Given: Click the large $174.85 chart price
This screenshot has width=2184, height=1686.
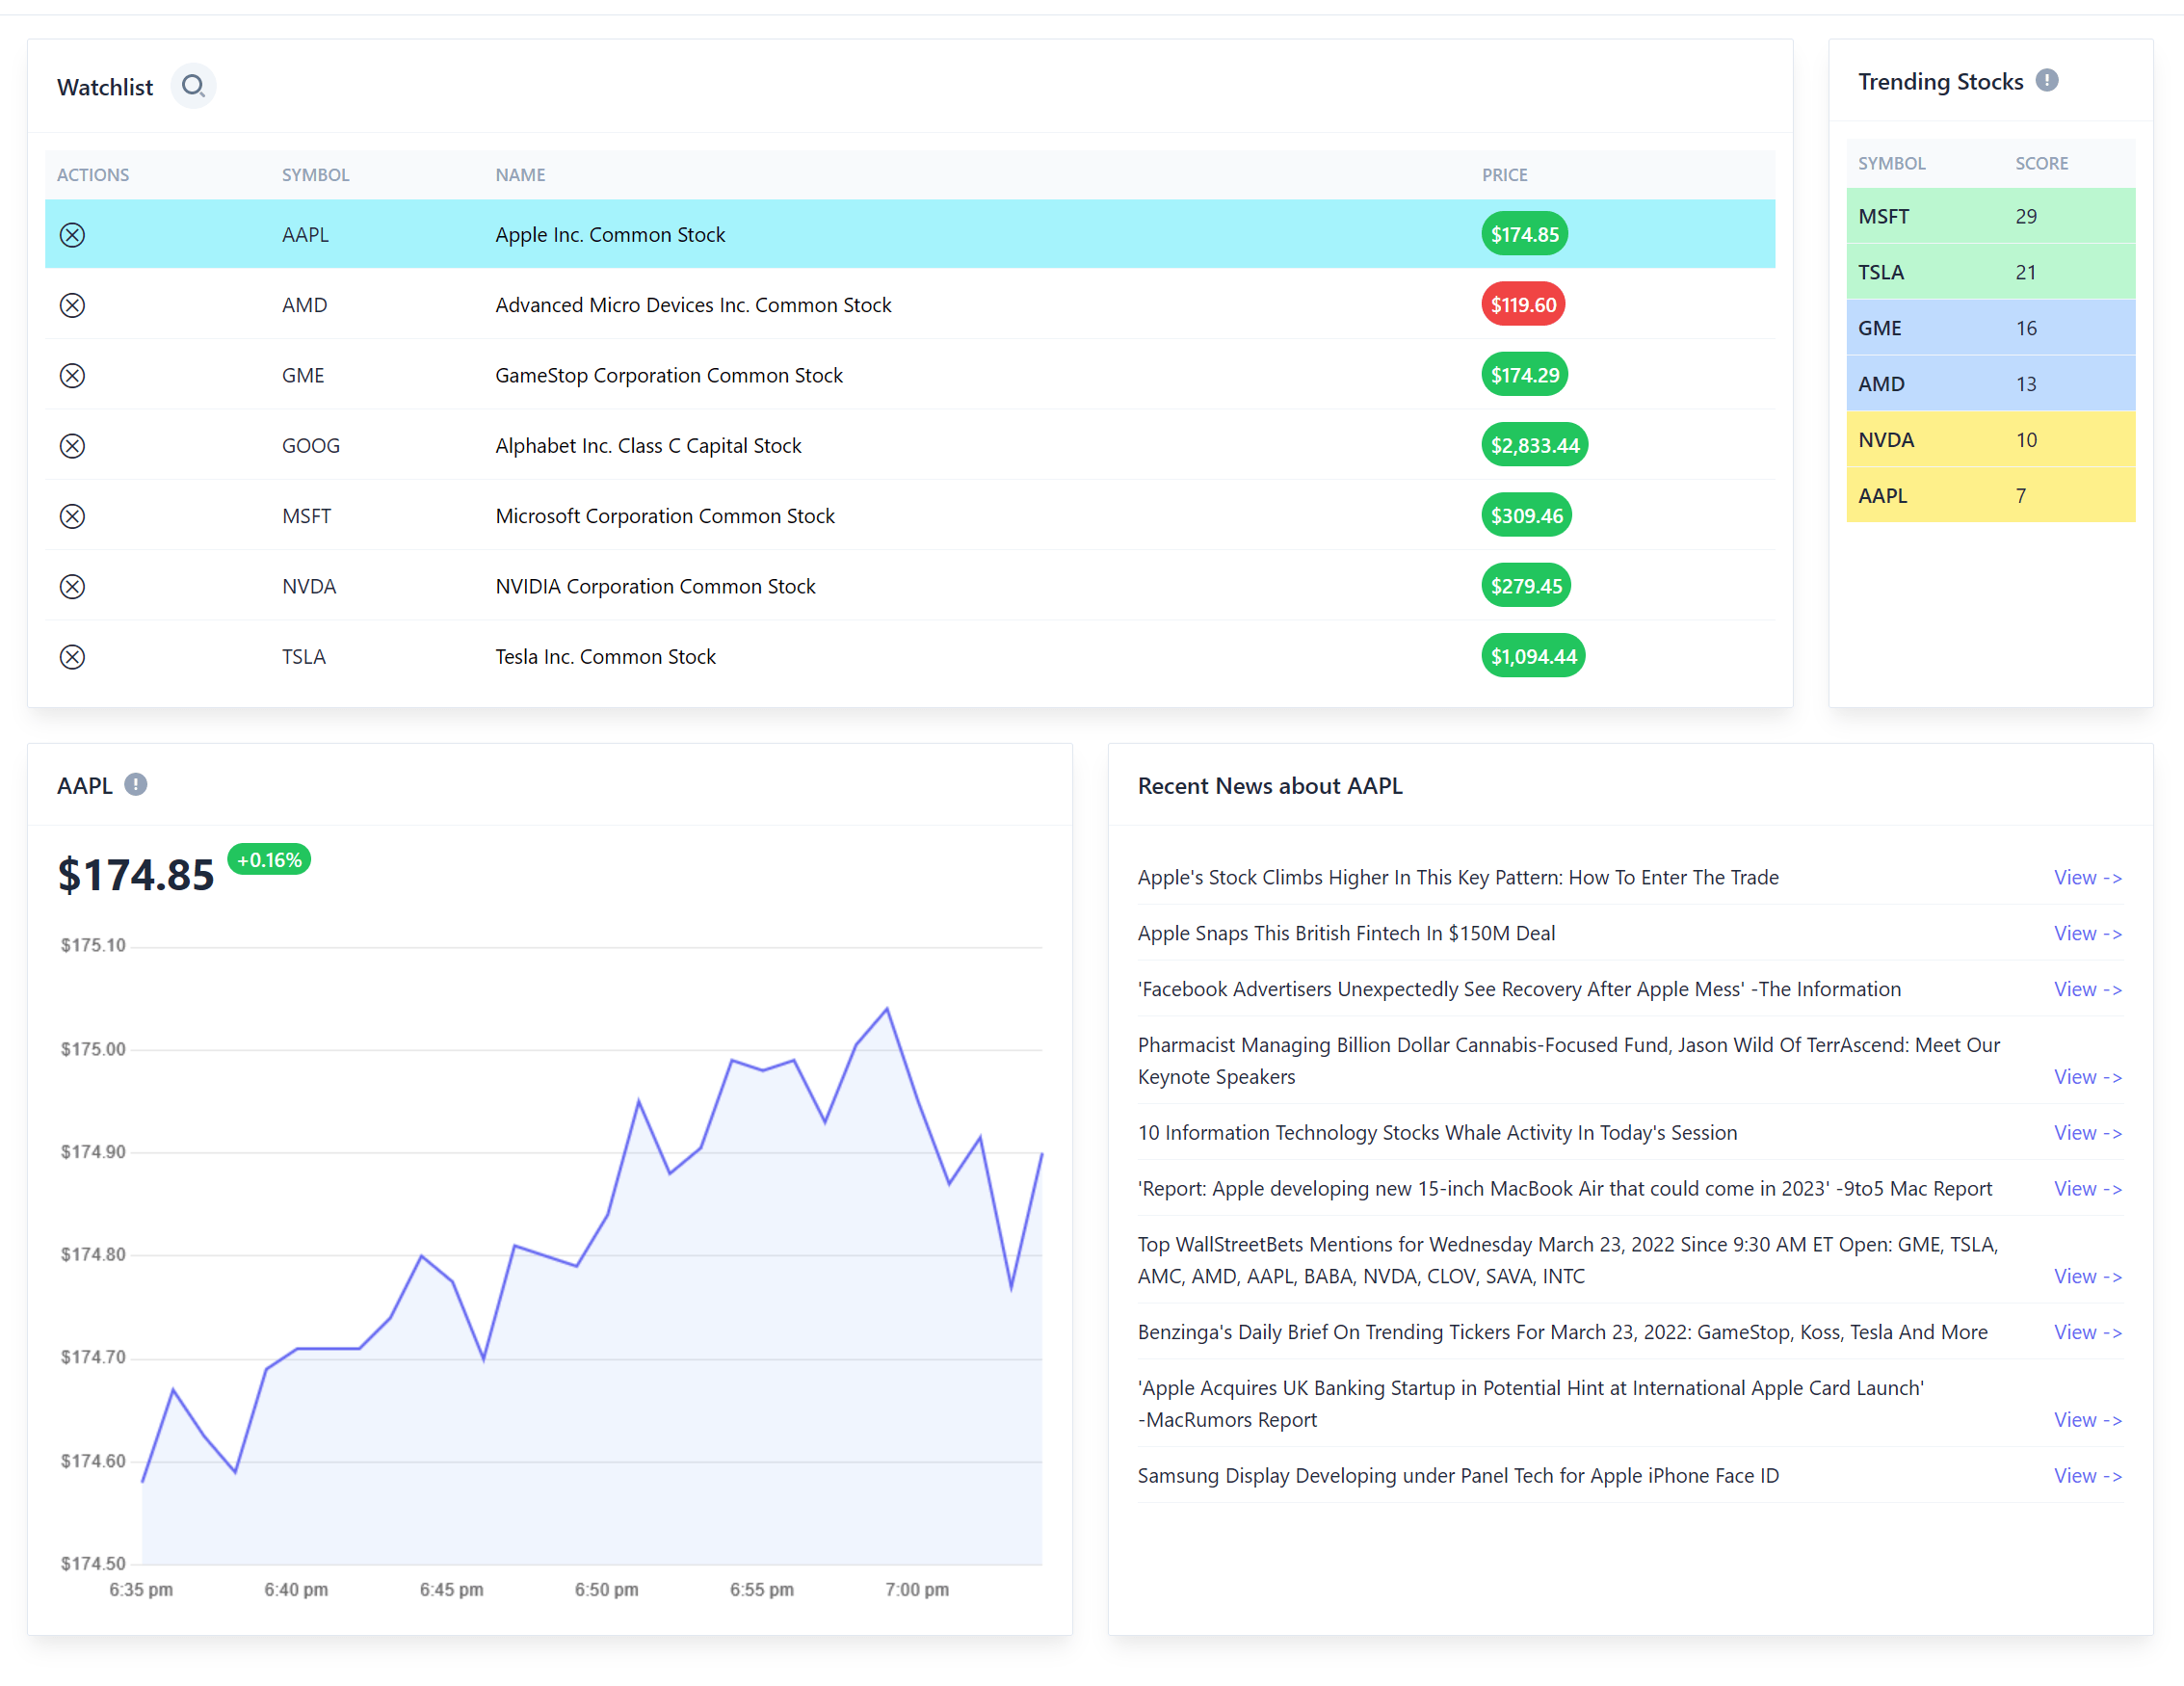Looking at the screenshot, I should pyautogui.click(x=135, y=875).
